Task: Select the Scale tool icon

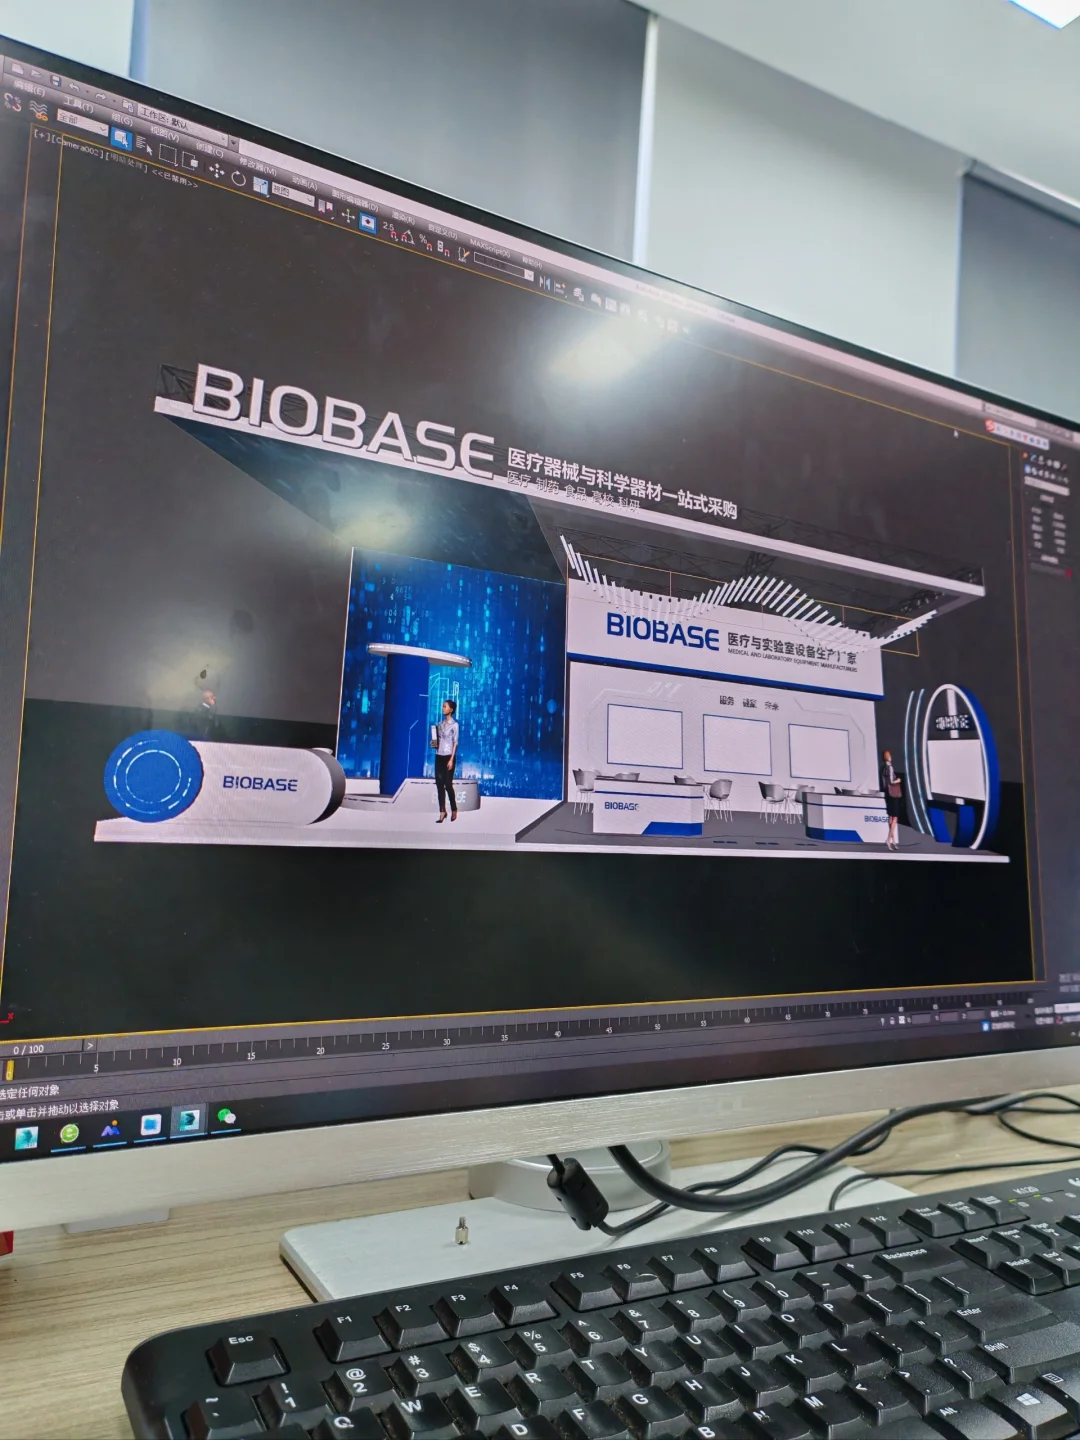Action: [x=260, y=186]
